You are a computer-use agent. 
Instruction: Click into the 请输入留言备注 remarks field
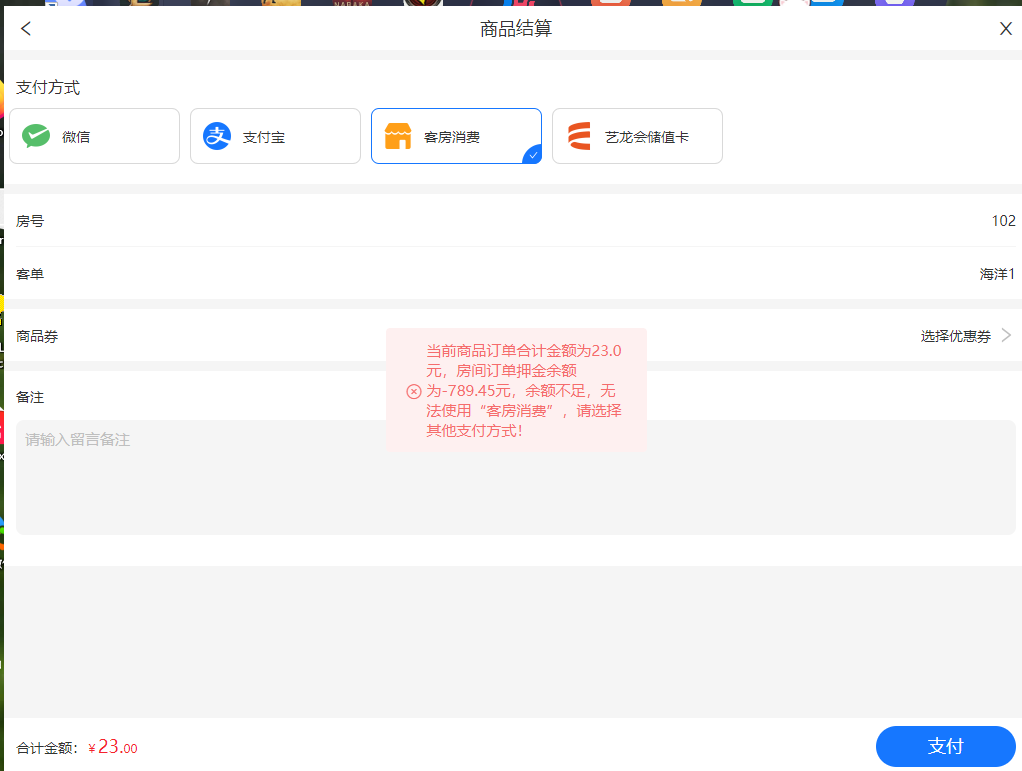click(516, 478)
